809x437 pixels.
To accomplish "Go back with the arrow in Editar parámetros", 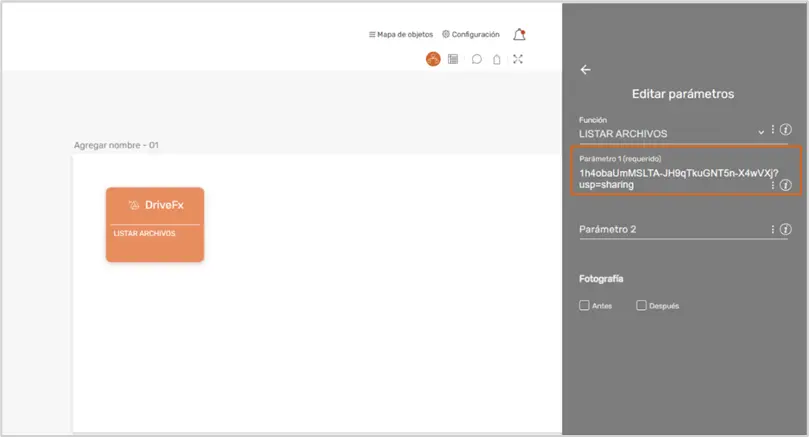I will click(x=585, y=70).
